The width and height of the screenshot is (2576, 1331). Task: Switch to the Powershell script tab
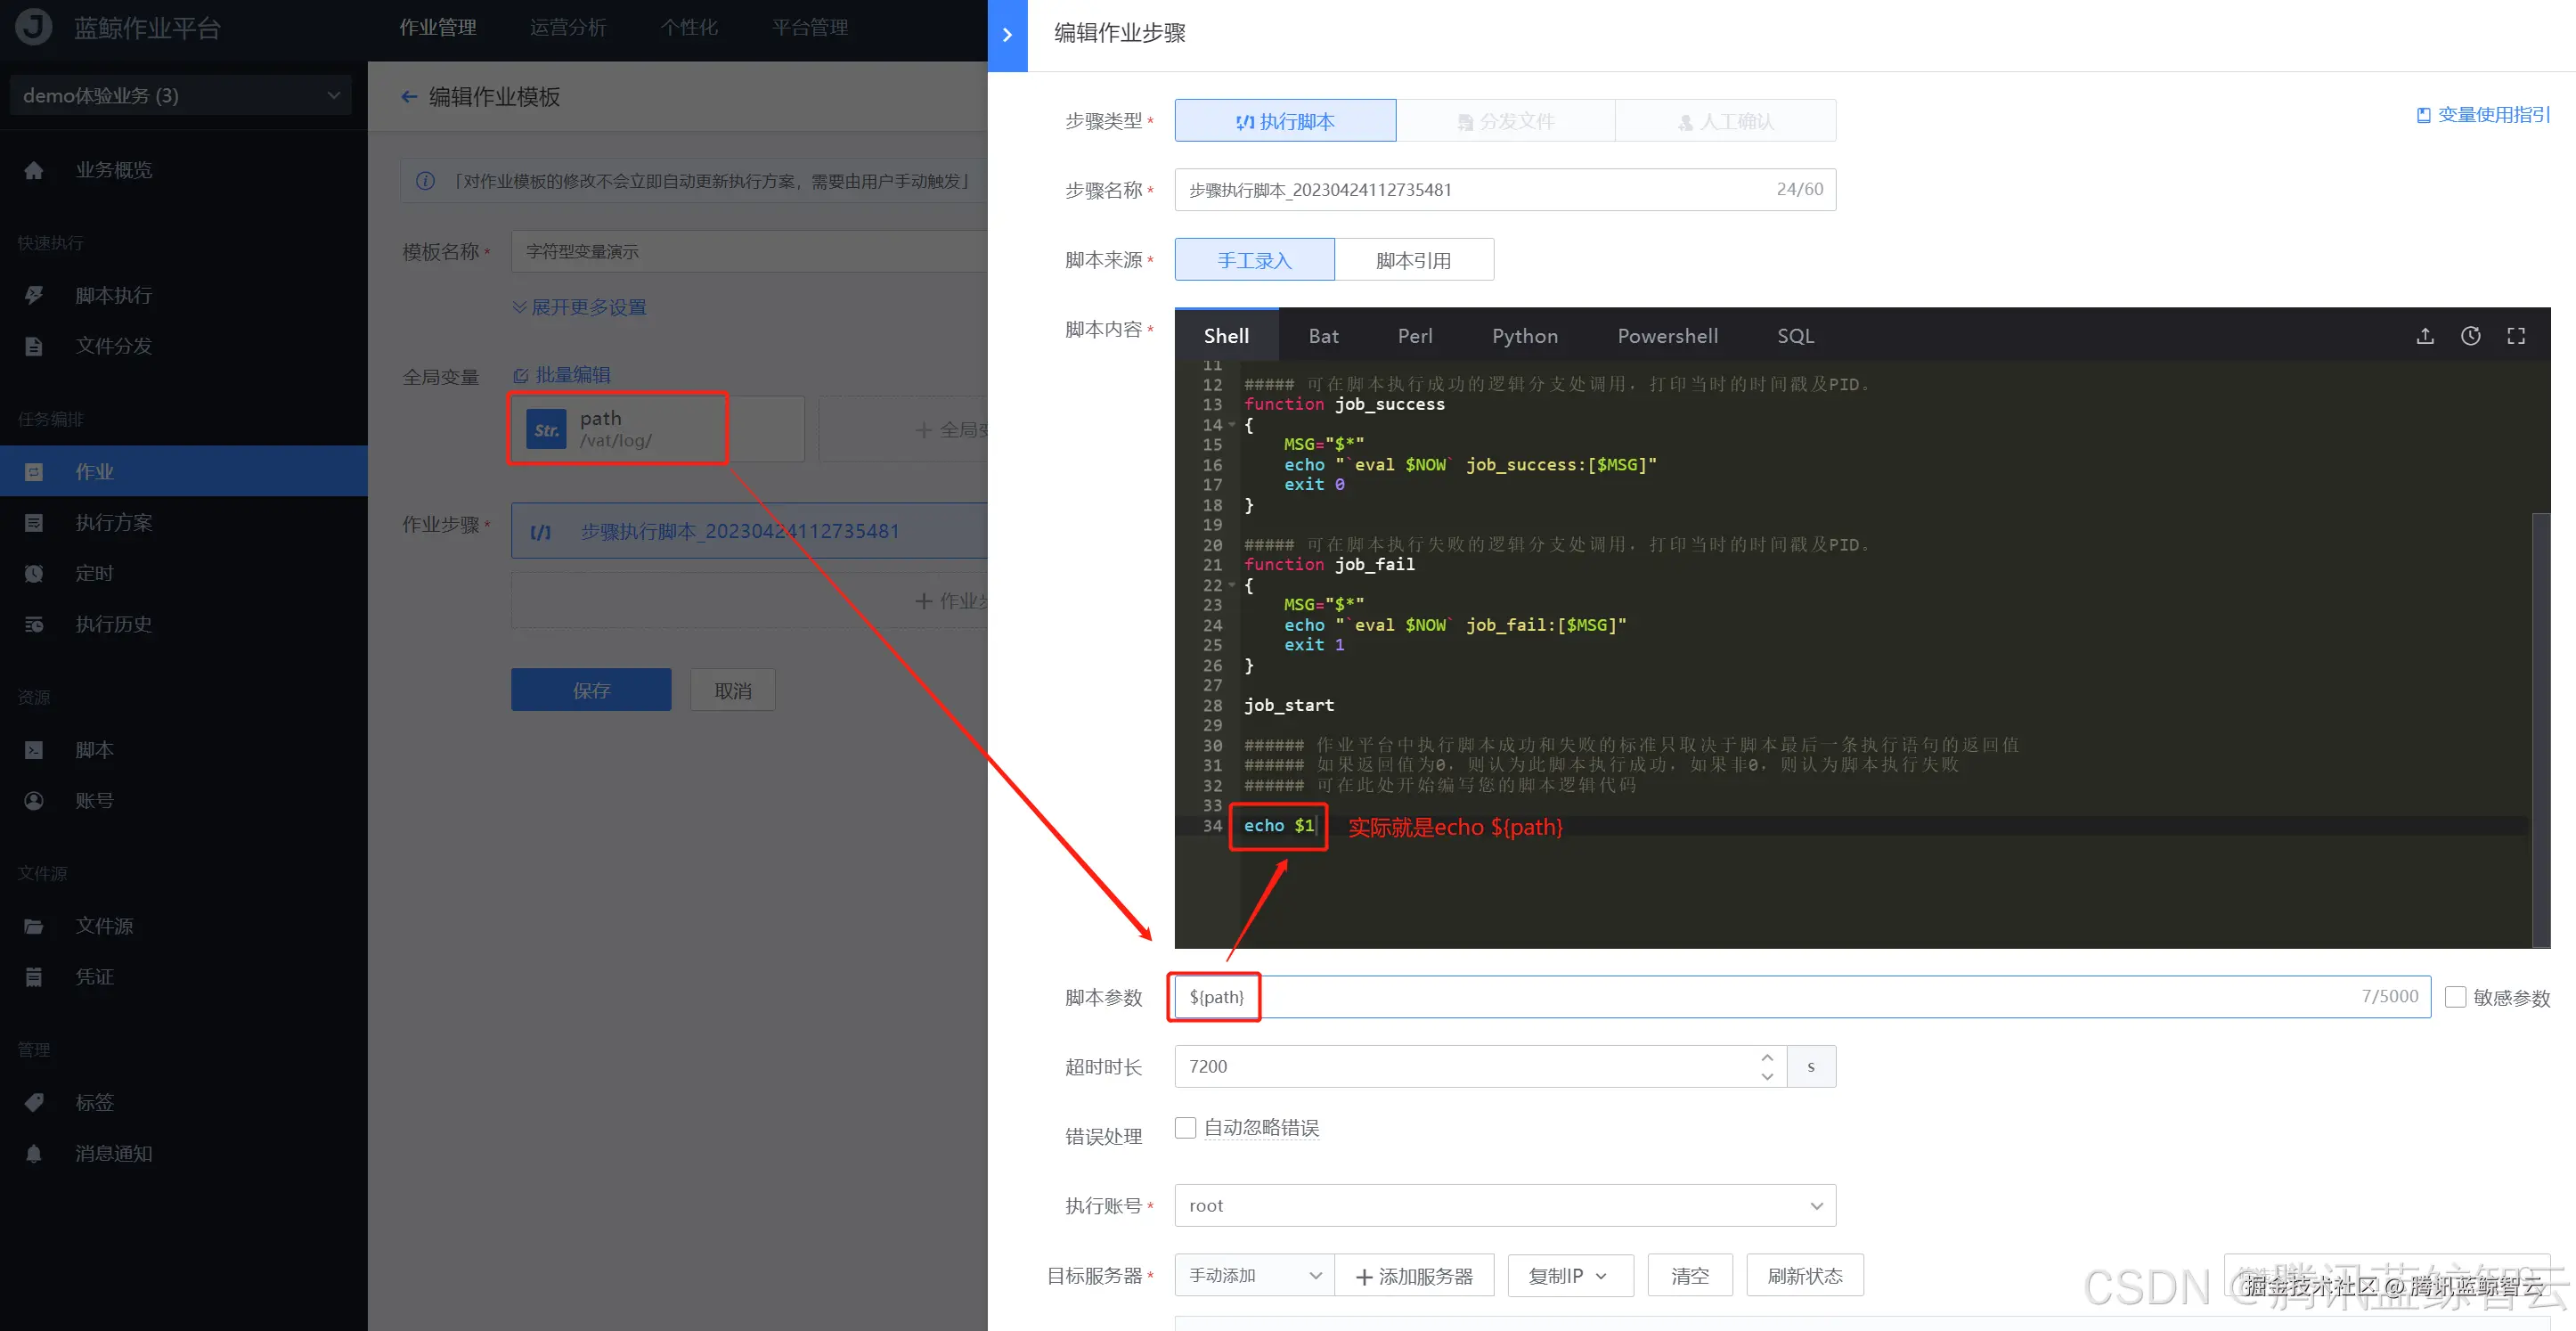tap(1667, 336)
